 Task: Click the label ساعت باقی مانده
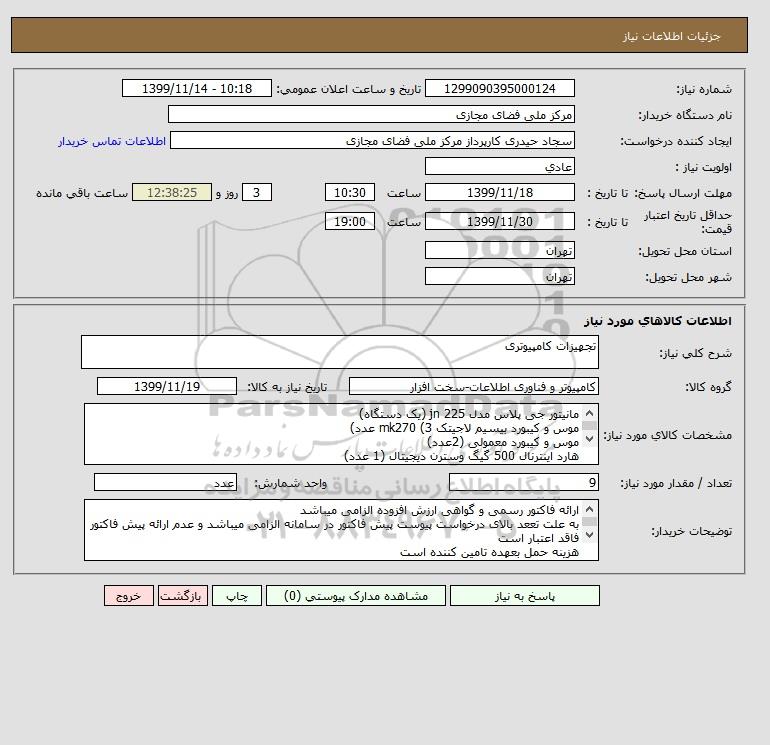pos(82,193)
